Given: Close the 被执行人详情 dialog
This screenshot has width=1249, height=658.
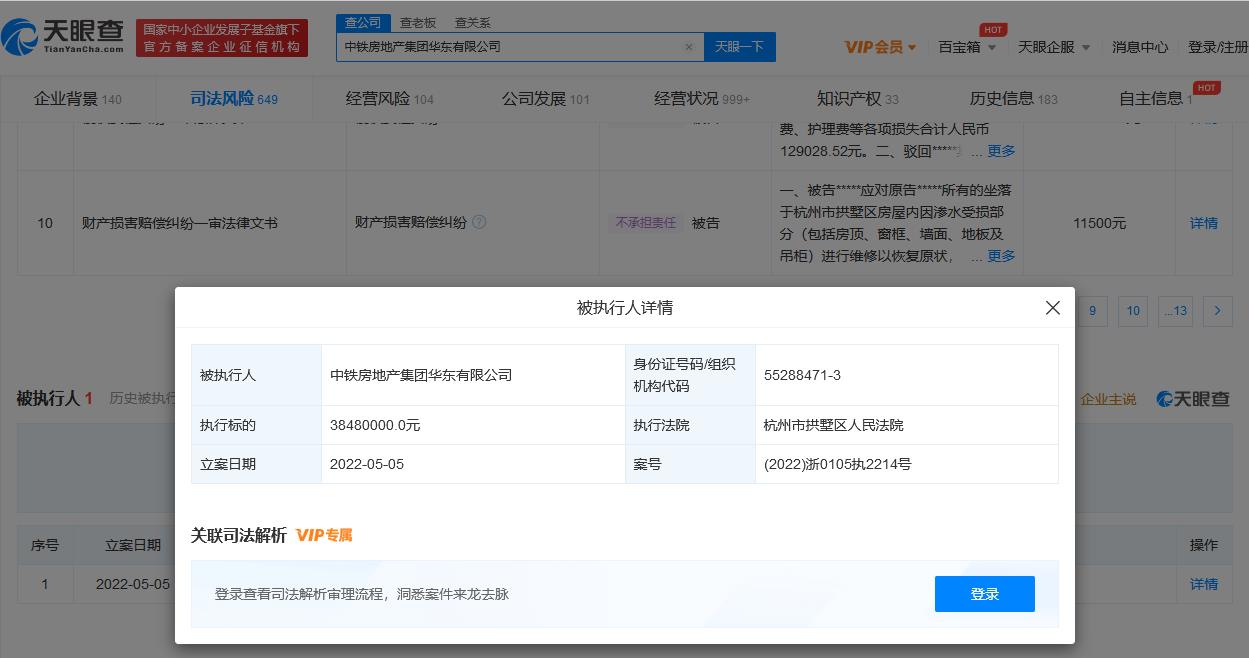Looking at the screenshot, I should [x=1052, y=308].
